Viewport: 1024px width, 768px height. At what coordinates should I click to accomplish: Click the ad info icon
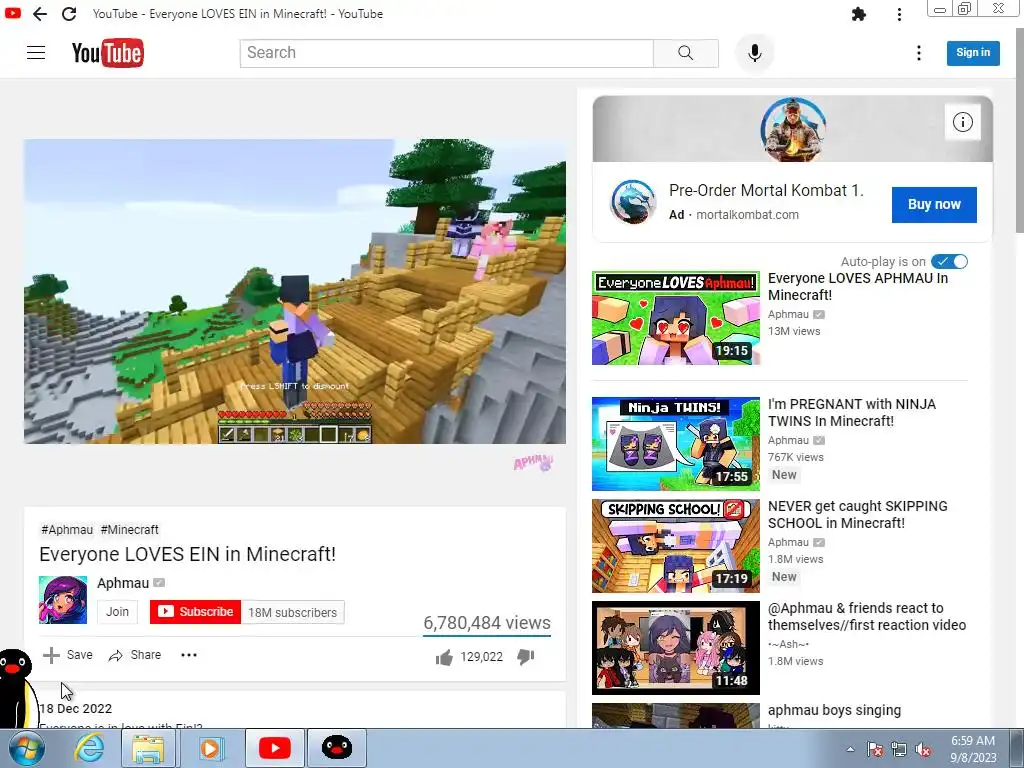[963, 122]
